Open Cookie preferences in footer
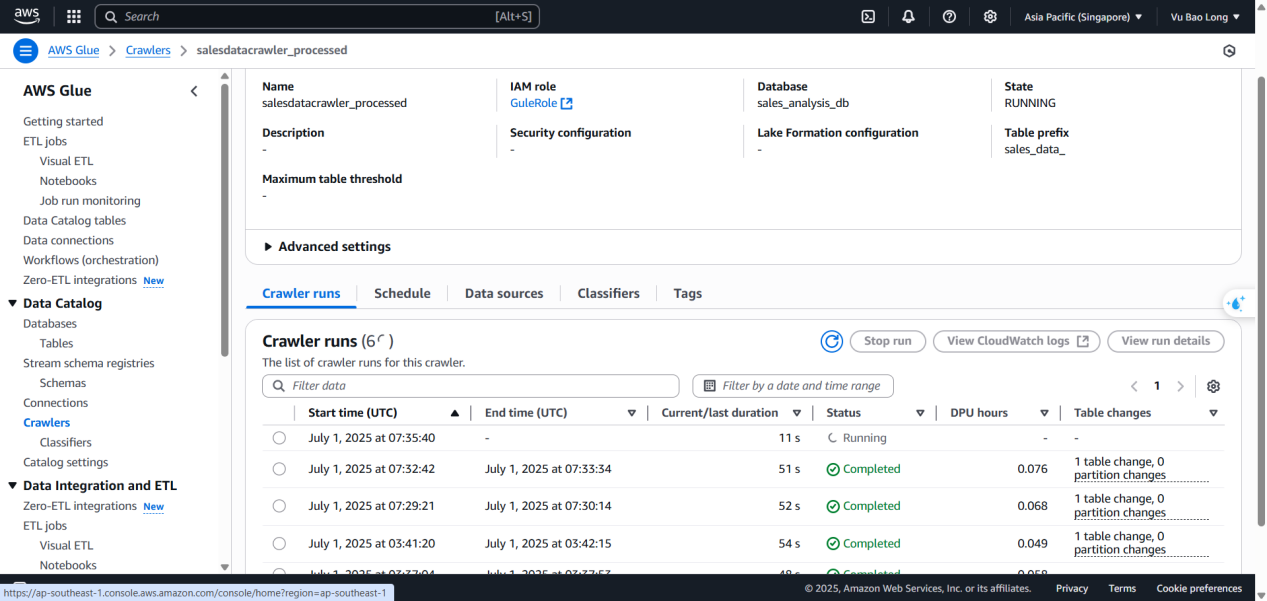The width and height of the screenshot is (1267, 601). coord(1199,589)
